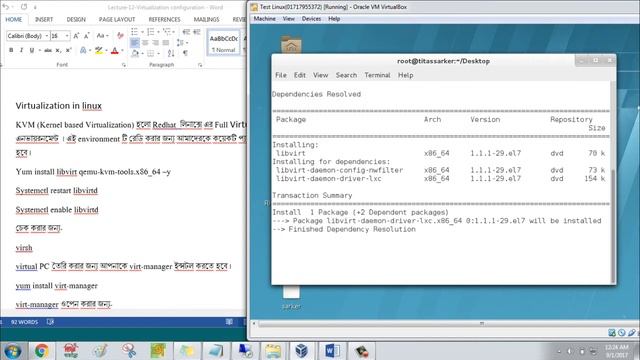Open highlight color dropdown arrow
Image resolution: width=640 pixels, height=360 pixels.
106,50
